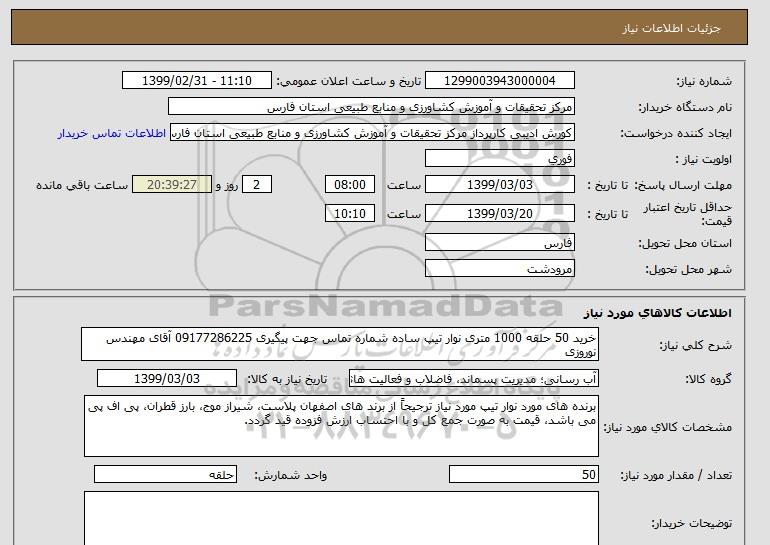Click the label شماره نیاز
Viewport: 770px width, 545px height.
(704, 82)
